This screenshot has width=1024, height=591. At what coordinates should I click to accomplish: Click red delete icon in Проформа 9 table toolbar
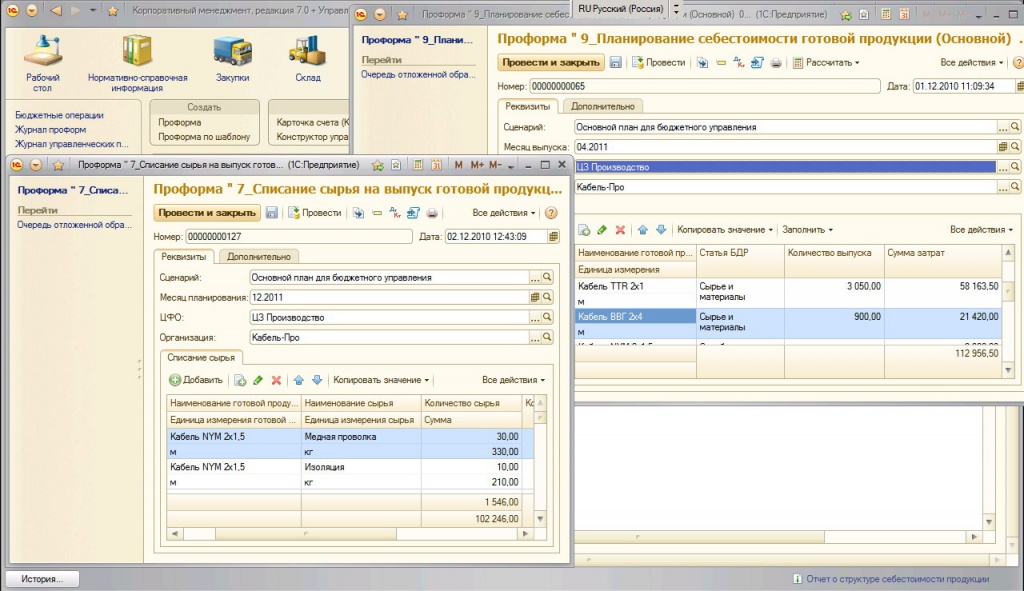click(x=620, y=230)
